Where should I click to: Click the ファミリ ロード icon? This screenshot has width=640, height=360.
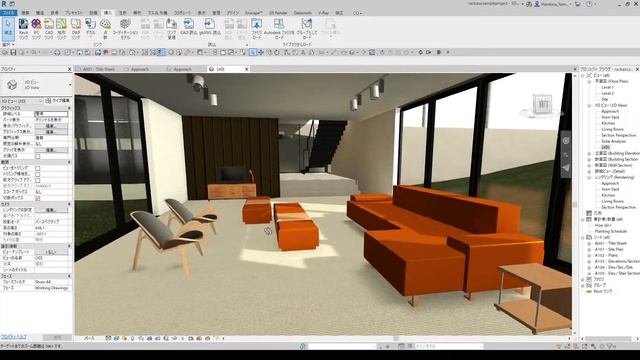[x=256, y=29]
